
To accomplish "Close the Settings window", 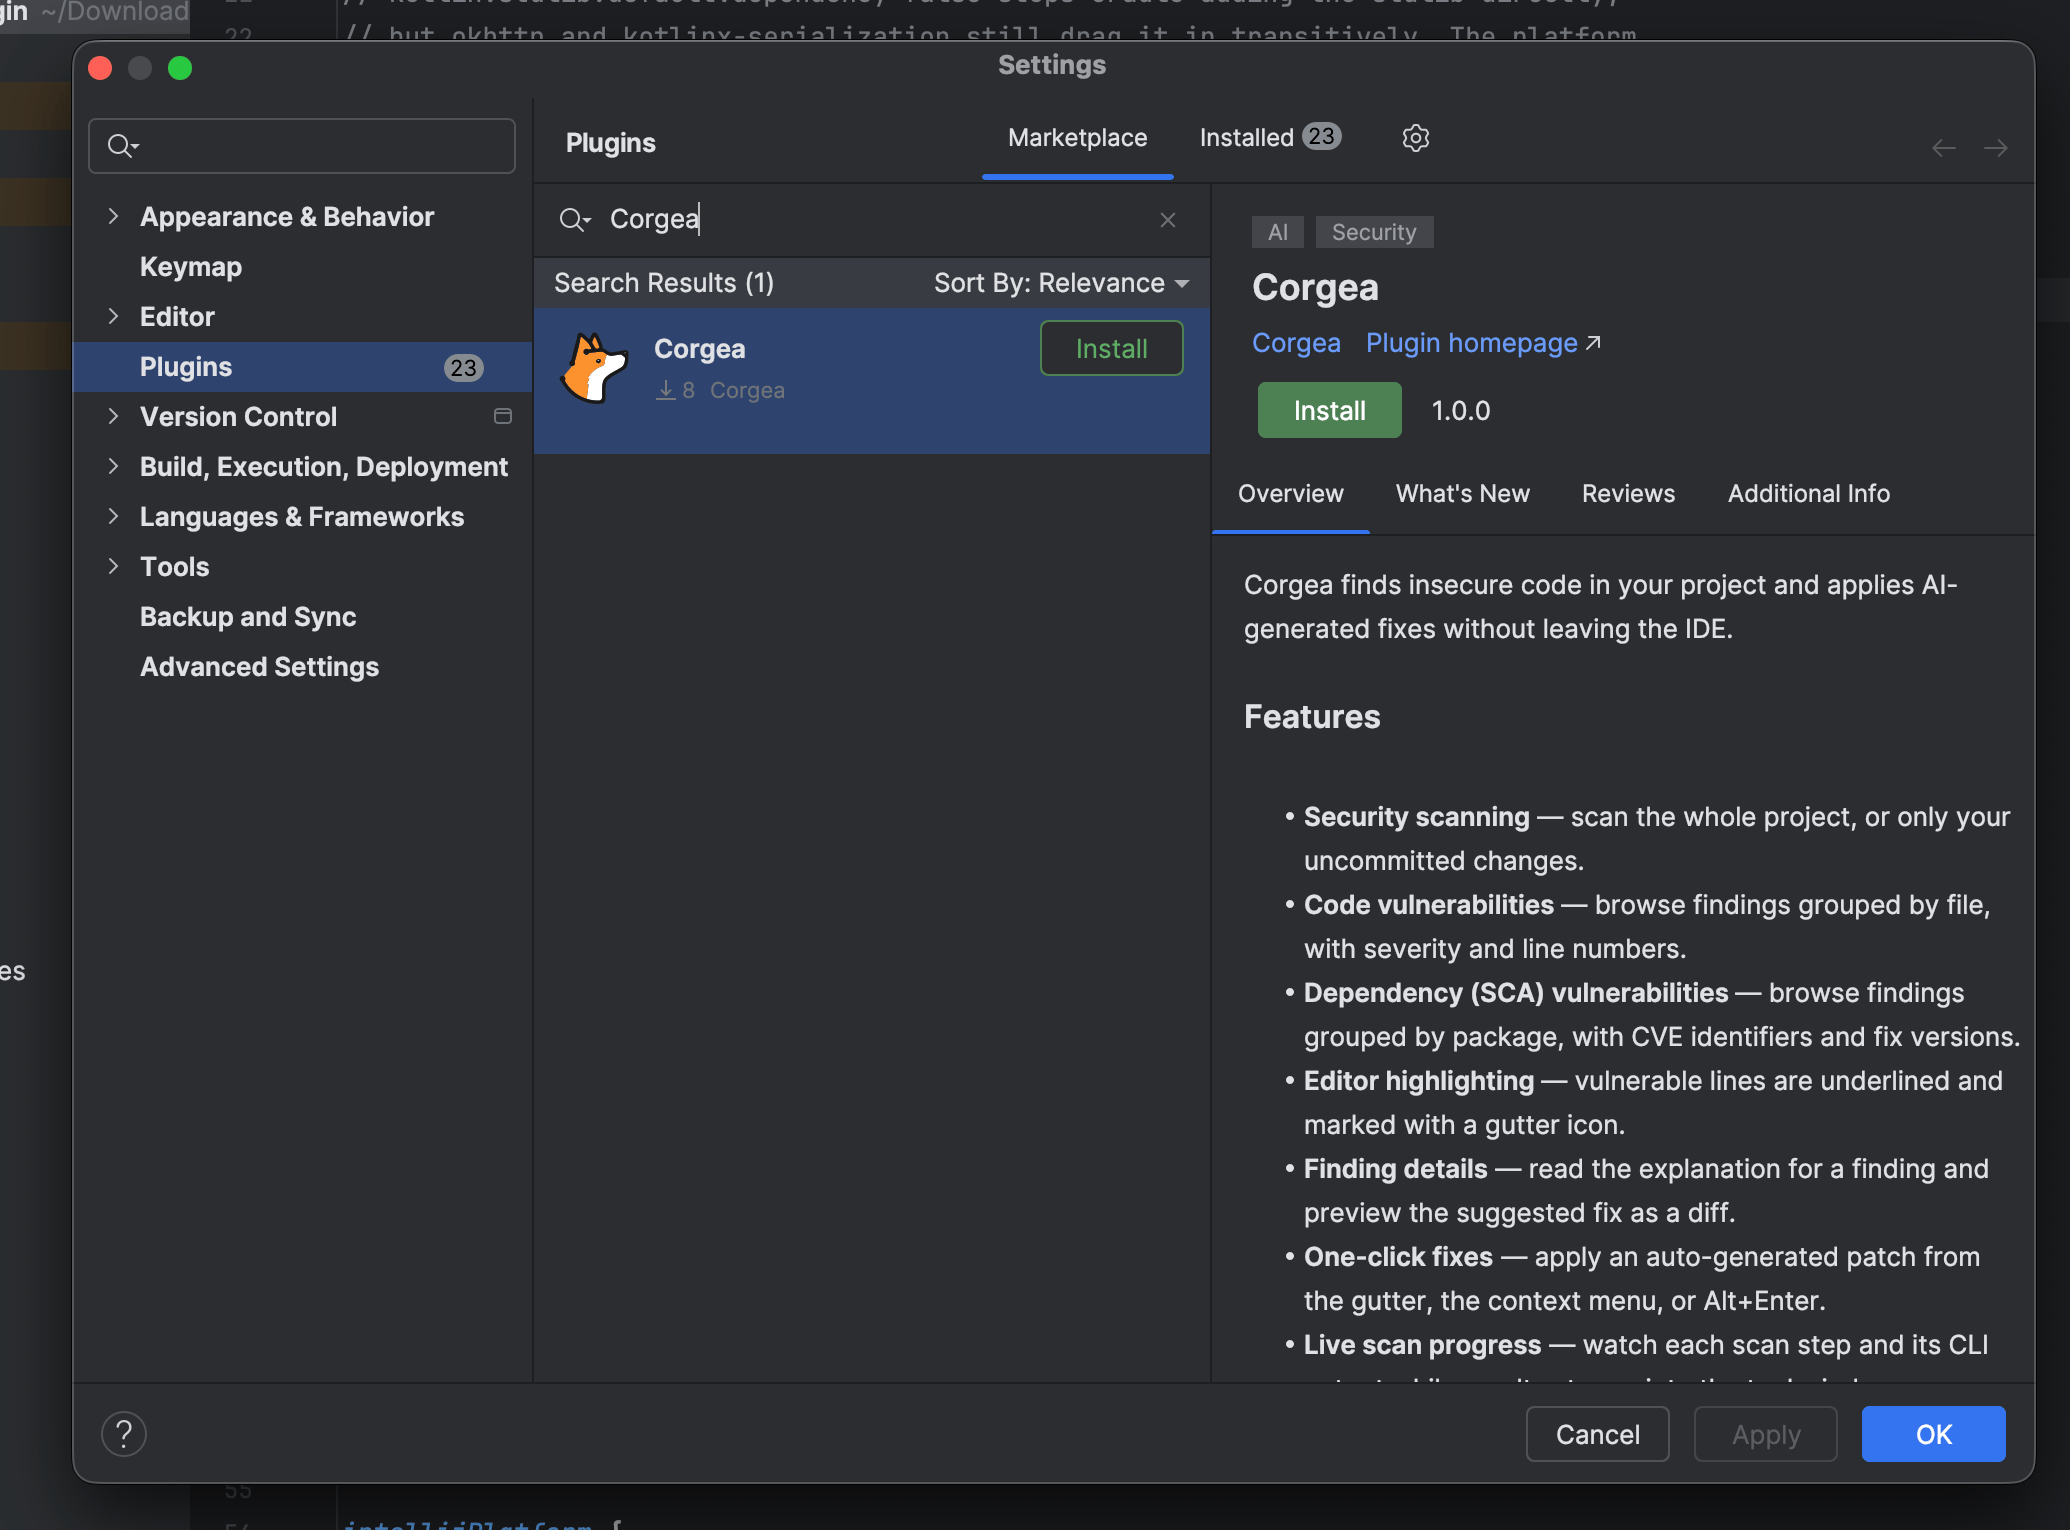I will coord(100,68).
